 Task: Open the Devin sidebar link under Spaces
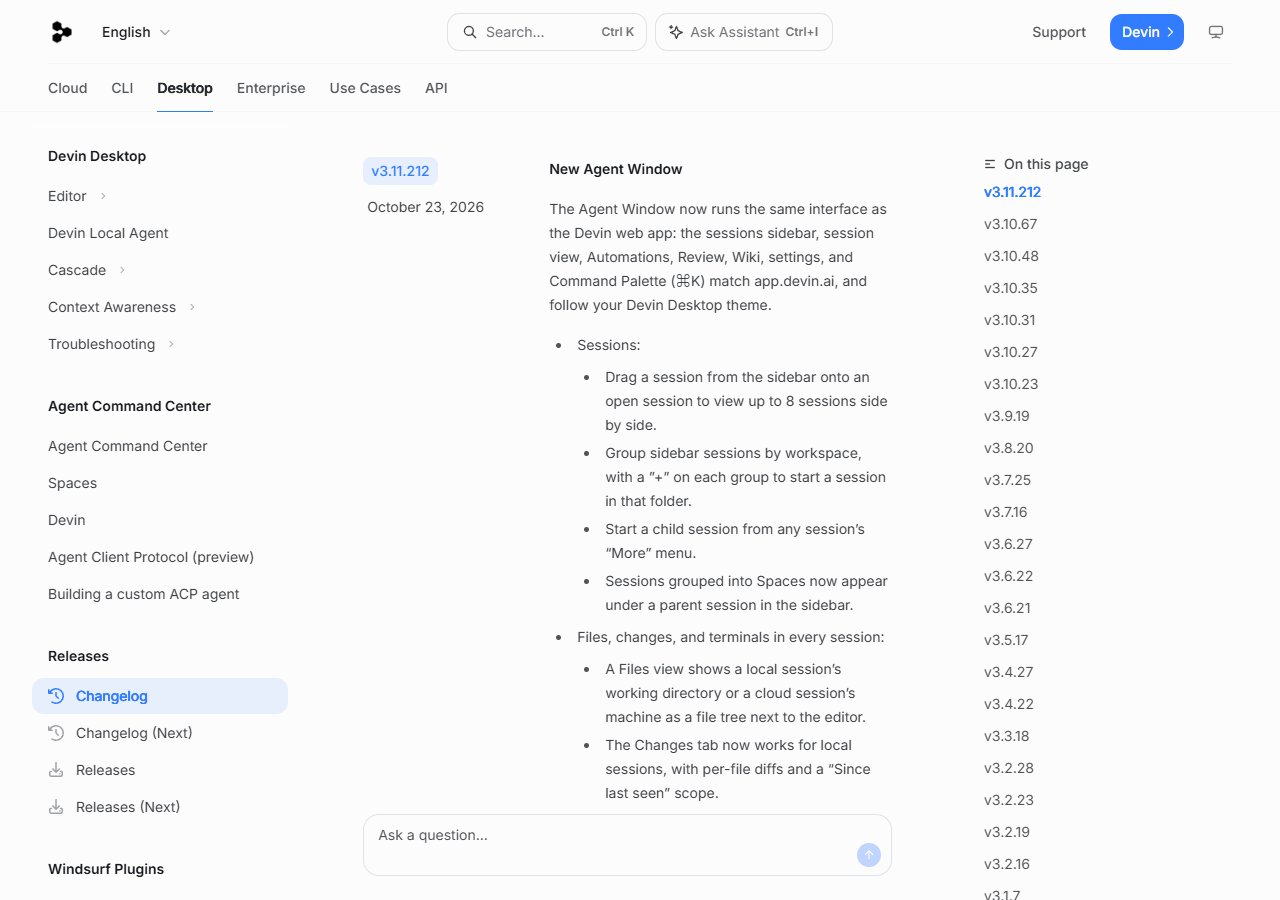(x=67, y=520)
